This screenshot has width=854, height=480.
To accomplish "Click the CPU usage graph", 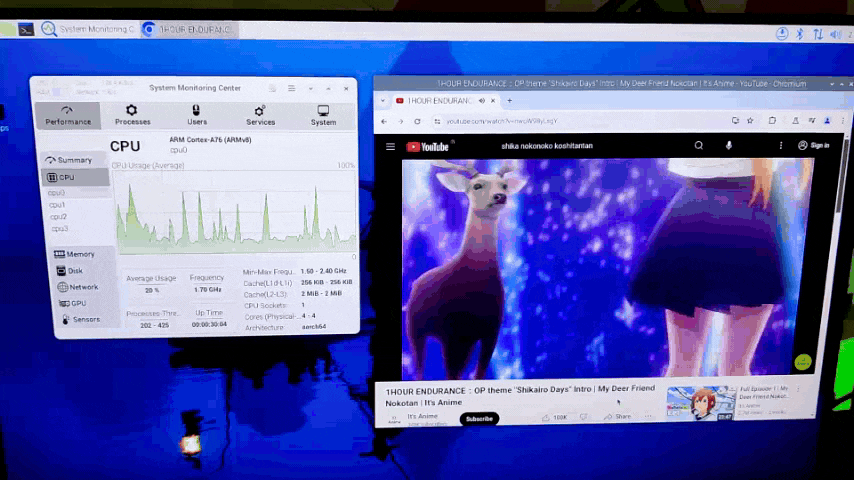I will click(235, 212).
